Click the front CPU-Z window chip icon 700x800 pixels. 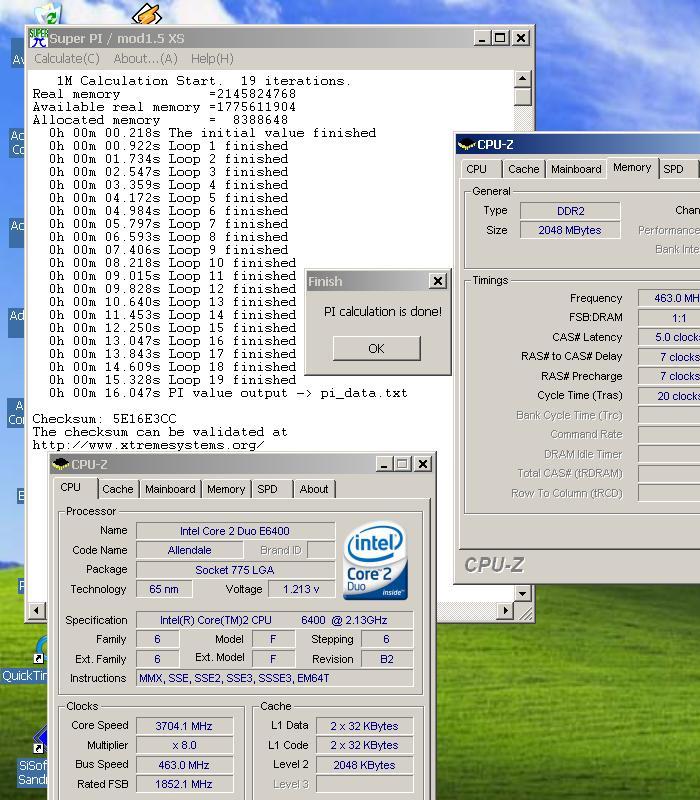click(61, 464)
